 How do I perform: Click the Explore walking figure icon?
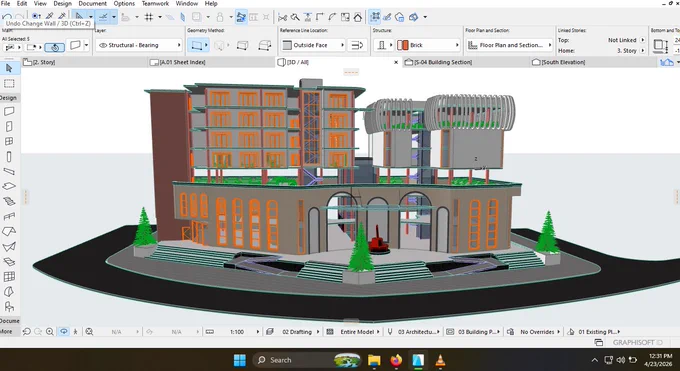pyautogui.click(x=75, y=332)
